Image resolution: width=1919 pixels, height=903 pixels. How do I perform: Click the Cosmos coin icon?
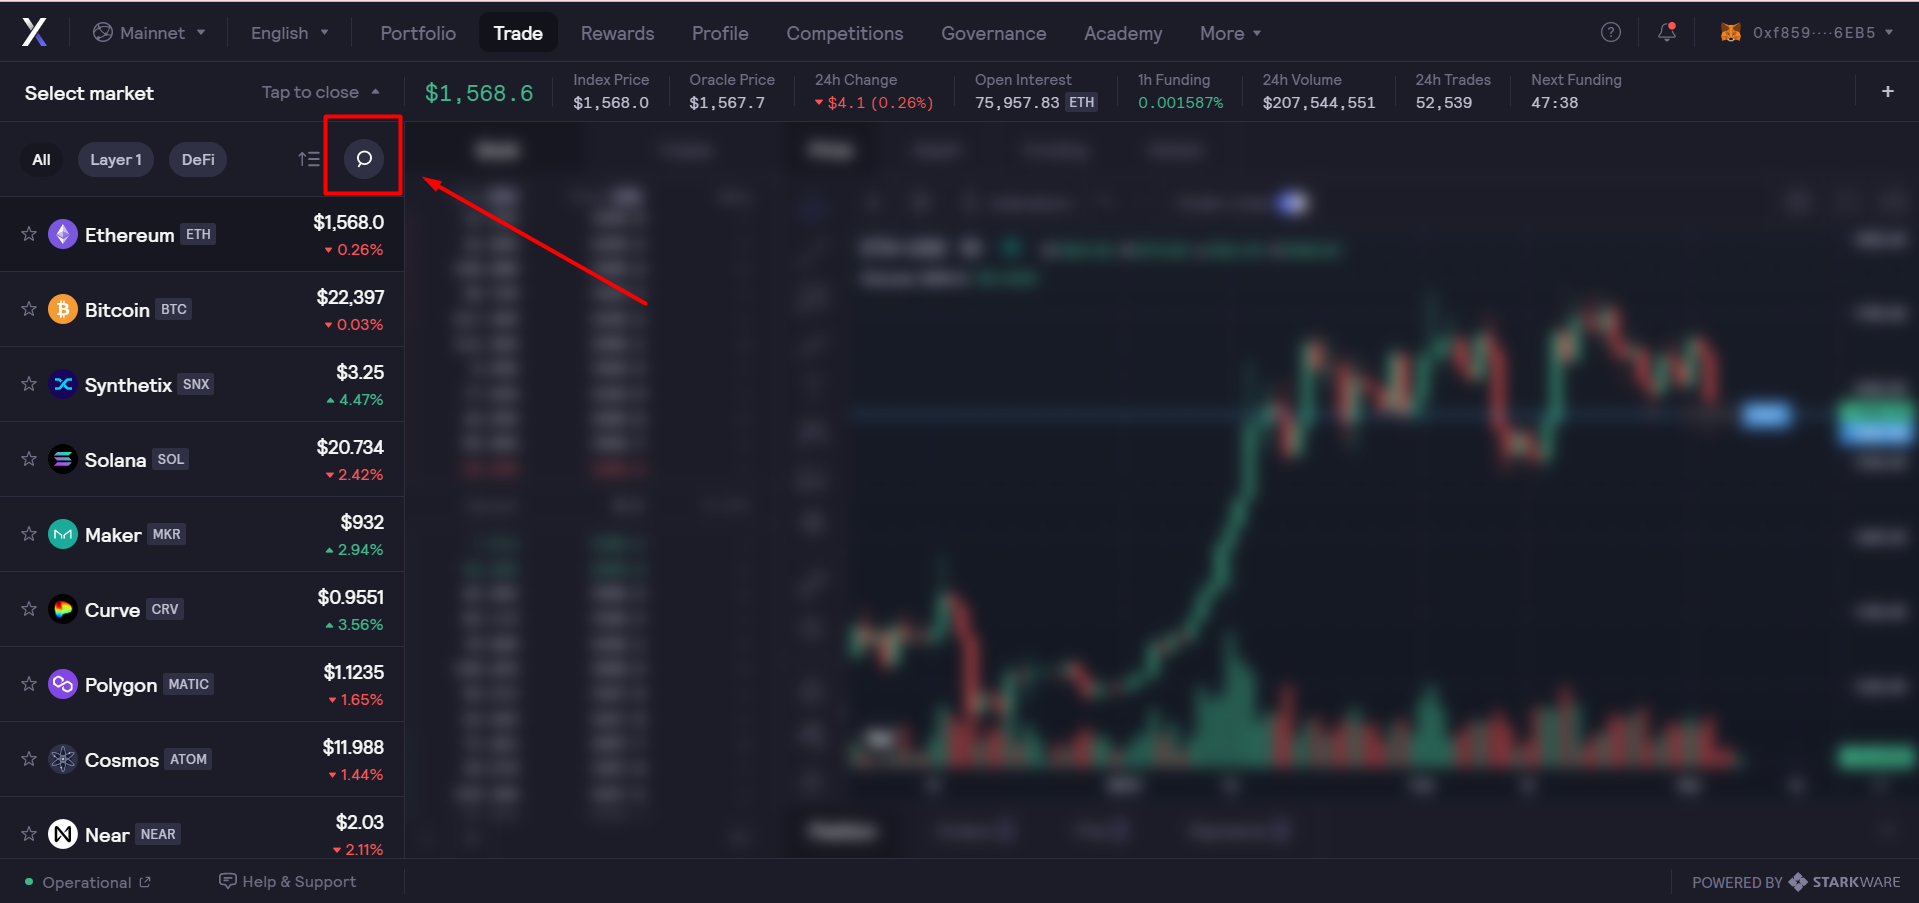click(63, 759)
